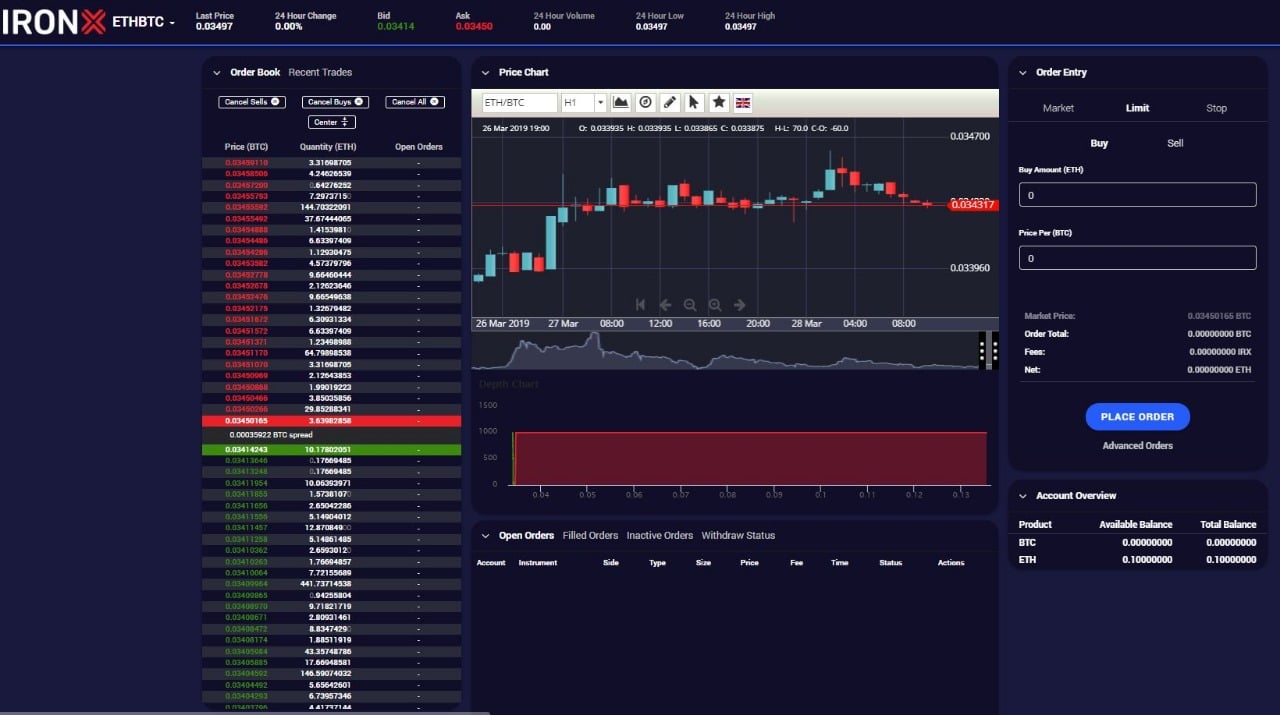Zoom in the price chart
1280x715 pixels.
pyautogui.click(x=715, y=305)
